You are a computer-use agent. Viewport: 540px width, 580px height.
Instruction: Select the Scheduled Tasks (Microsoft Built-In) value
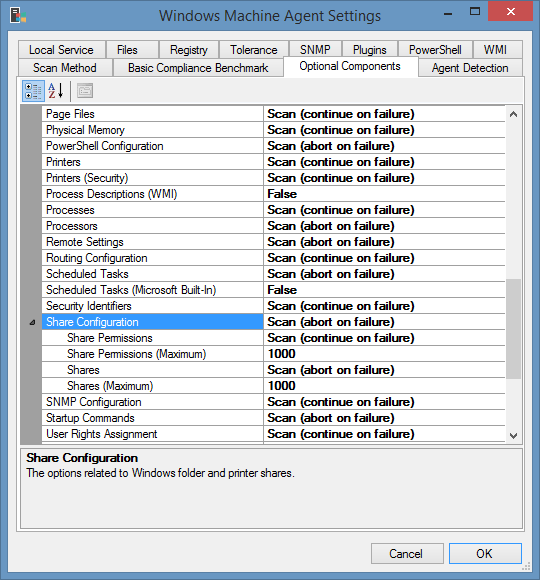click(384, 290)
